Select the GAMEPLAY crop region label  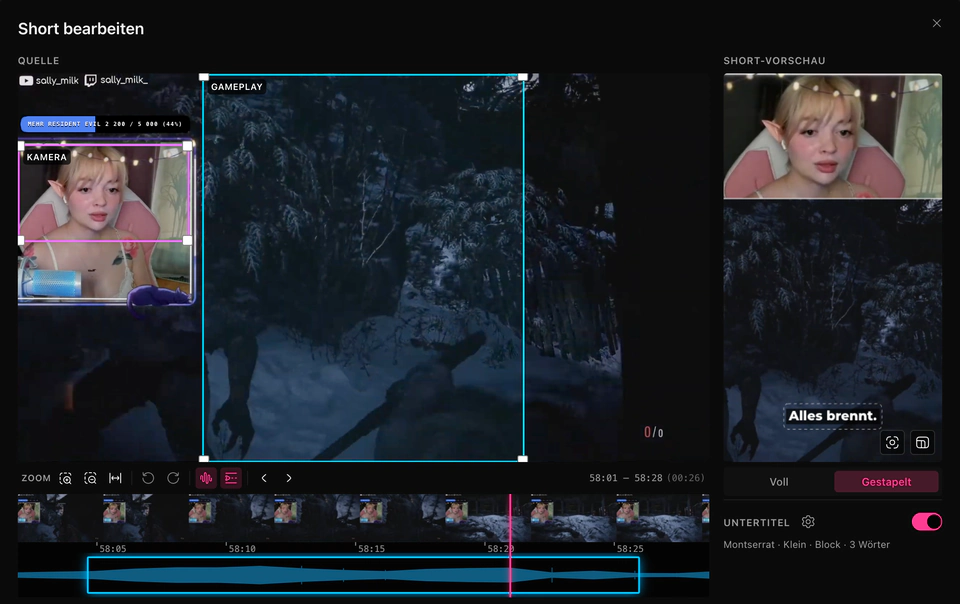237,87
